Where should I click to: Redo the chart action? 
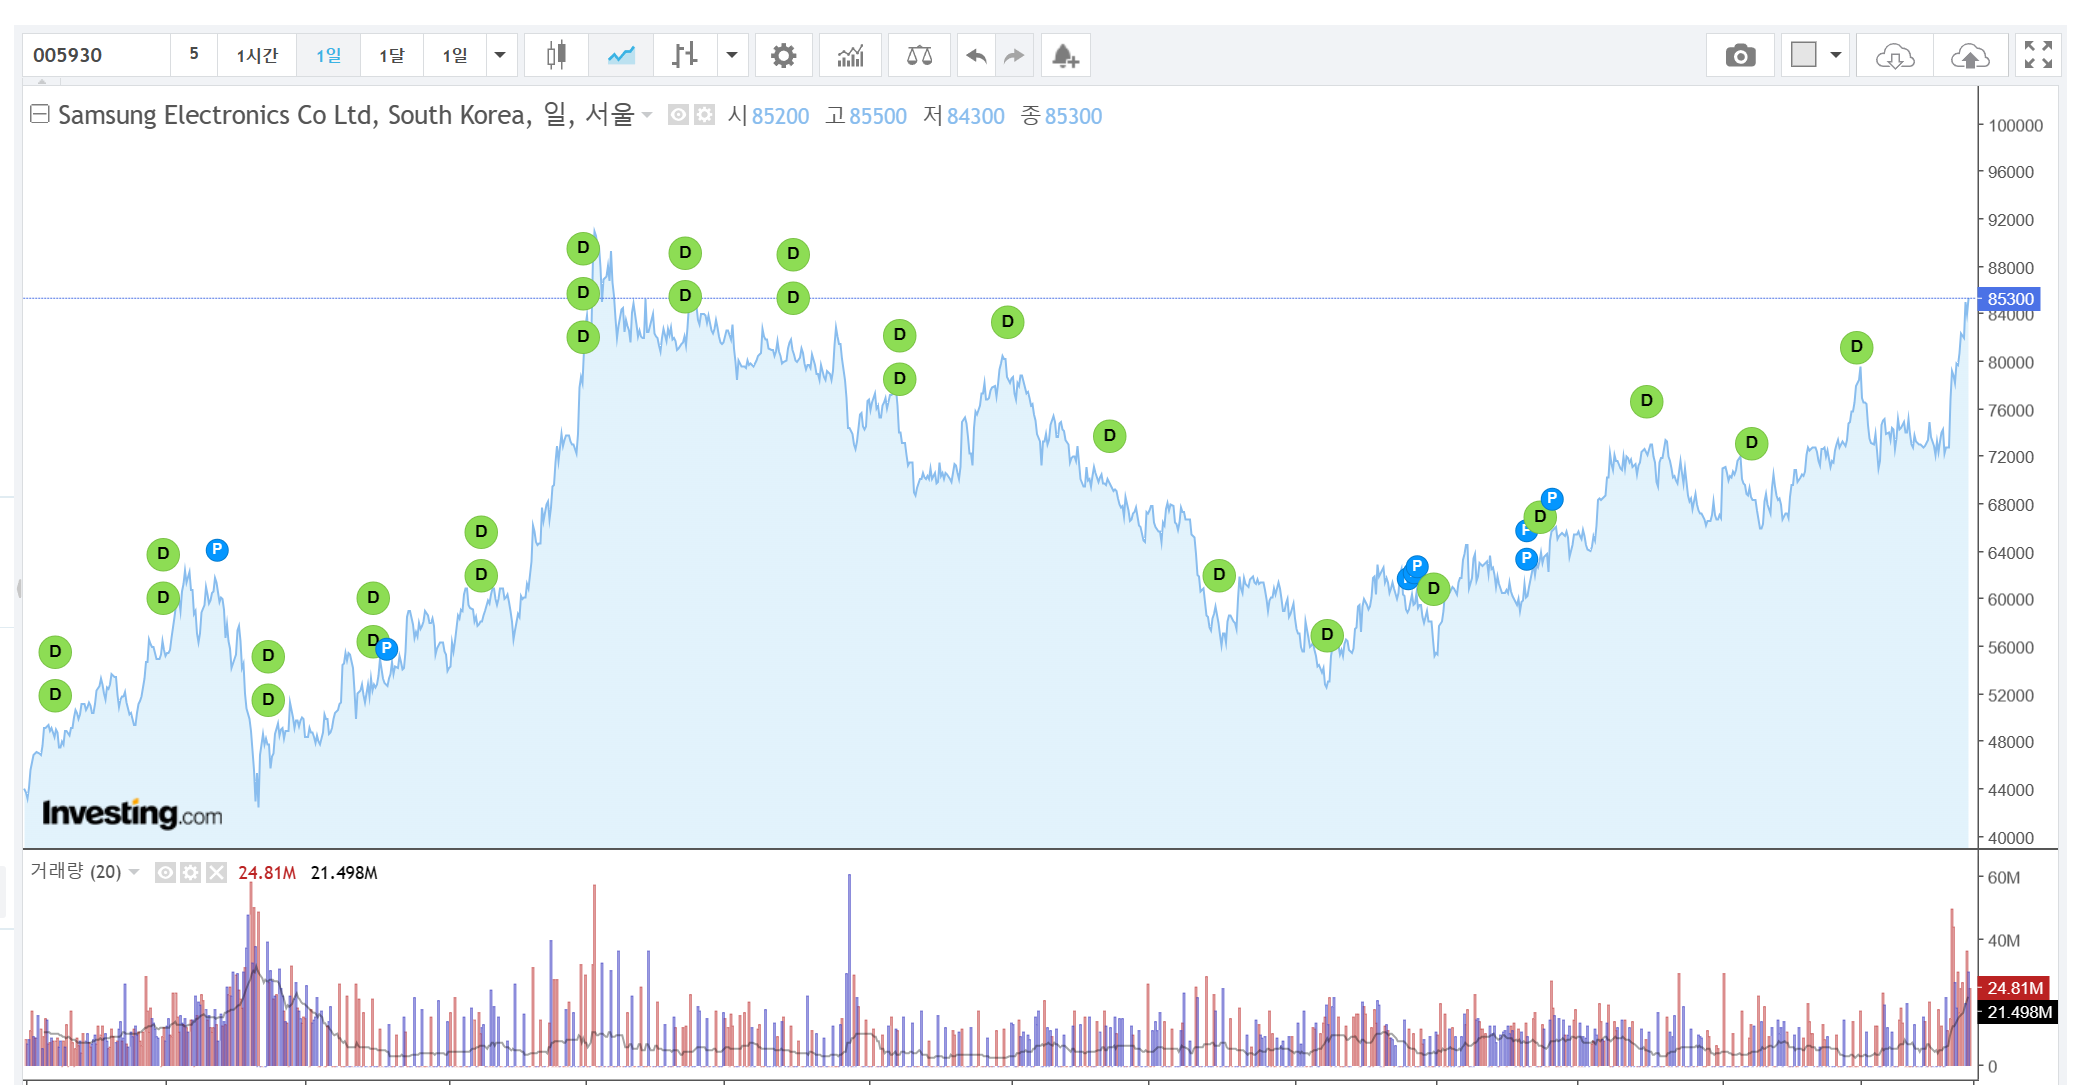pyautogui.click(x=1014, y=55)
